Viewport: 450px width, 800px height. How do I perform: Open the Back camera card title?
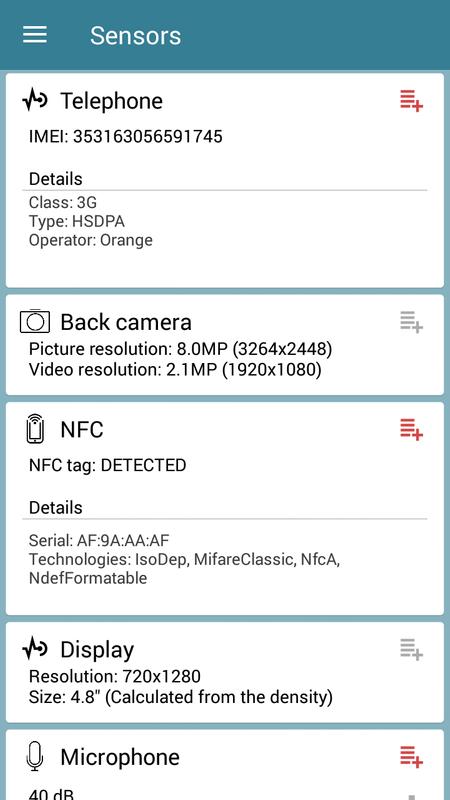tap(126, 322)
